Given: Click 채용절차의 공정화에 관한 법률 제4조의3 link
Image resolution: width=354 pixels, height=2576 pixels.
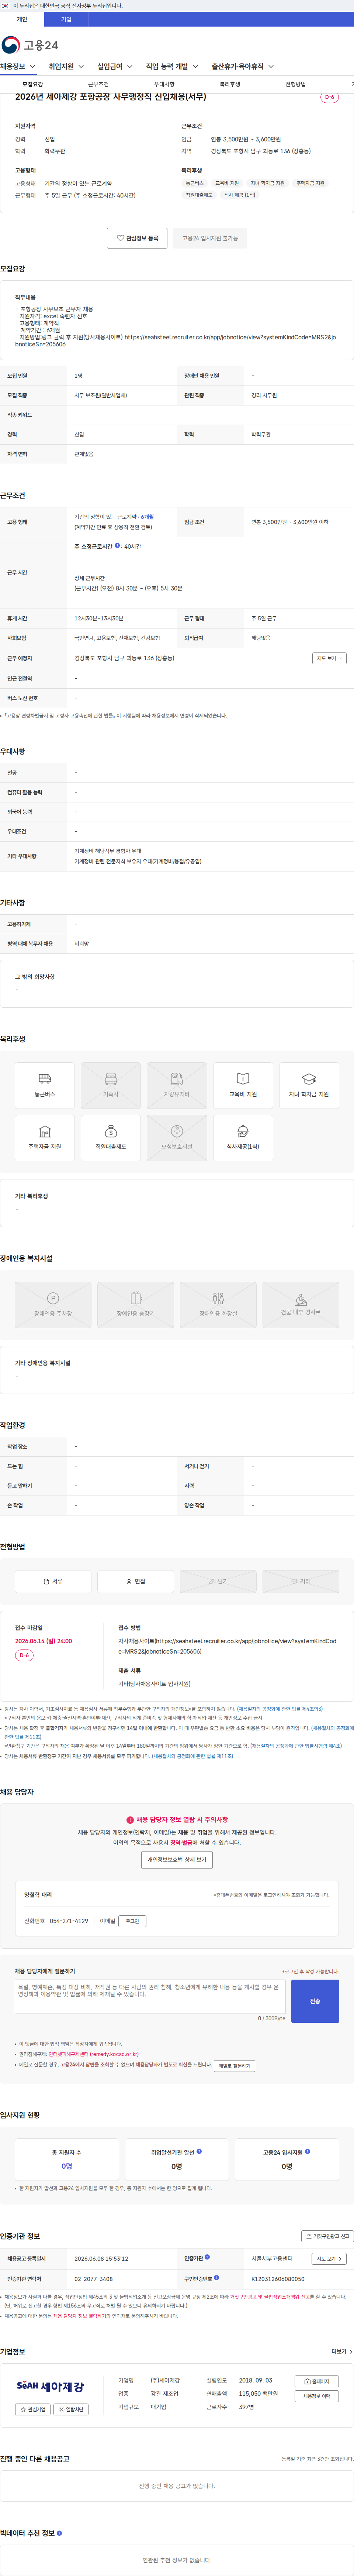Looking at the screenshot, I should (280, 1709).
